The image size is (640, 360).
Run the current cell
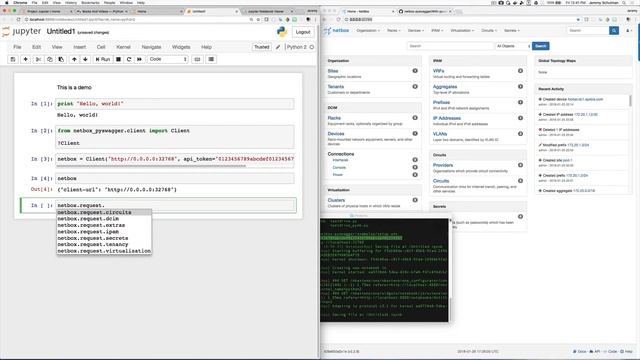click(x=103, y=59)
